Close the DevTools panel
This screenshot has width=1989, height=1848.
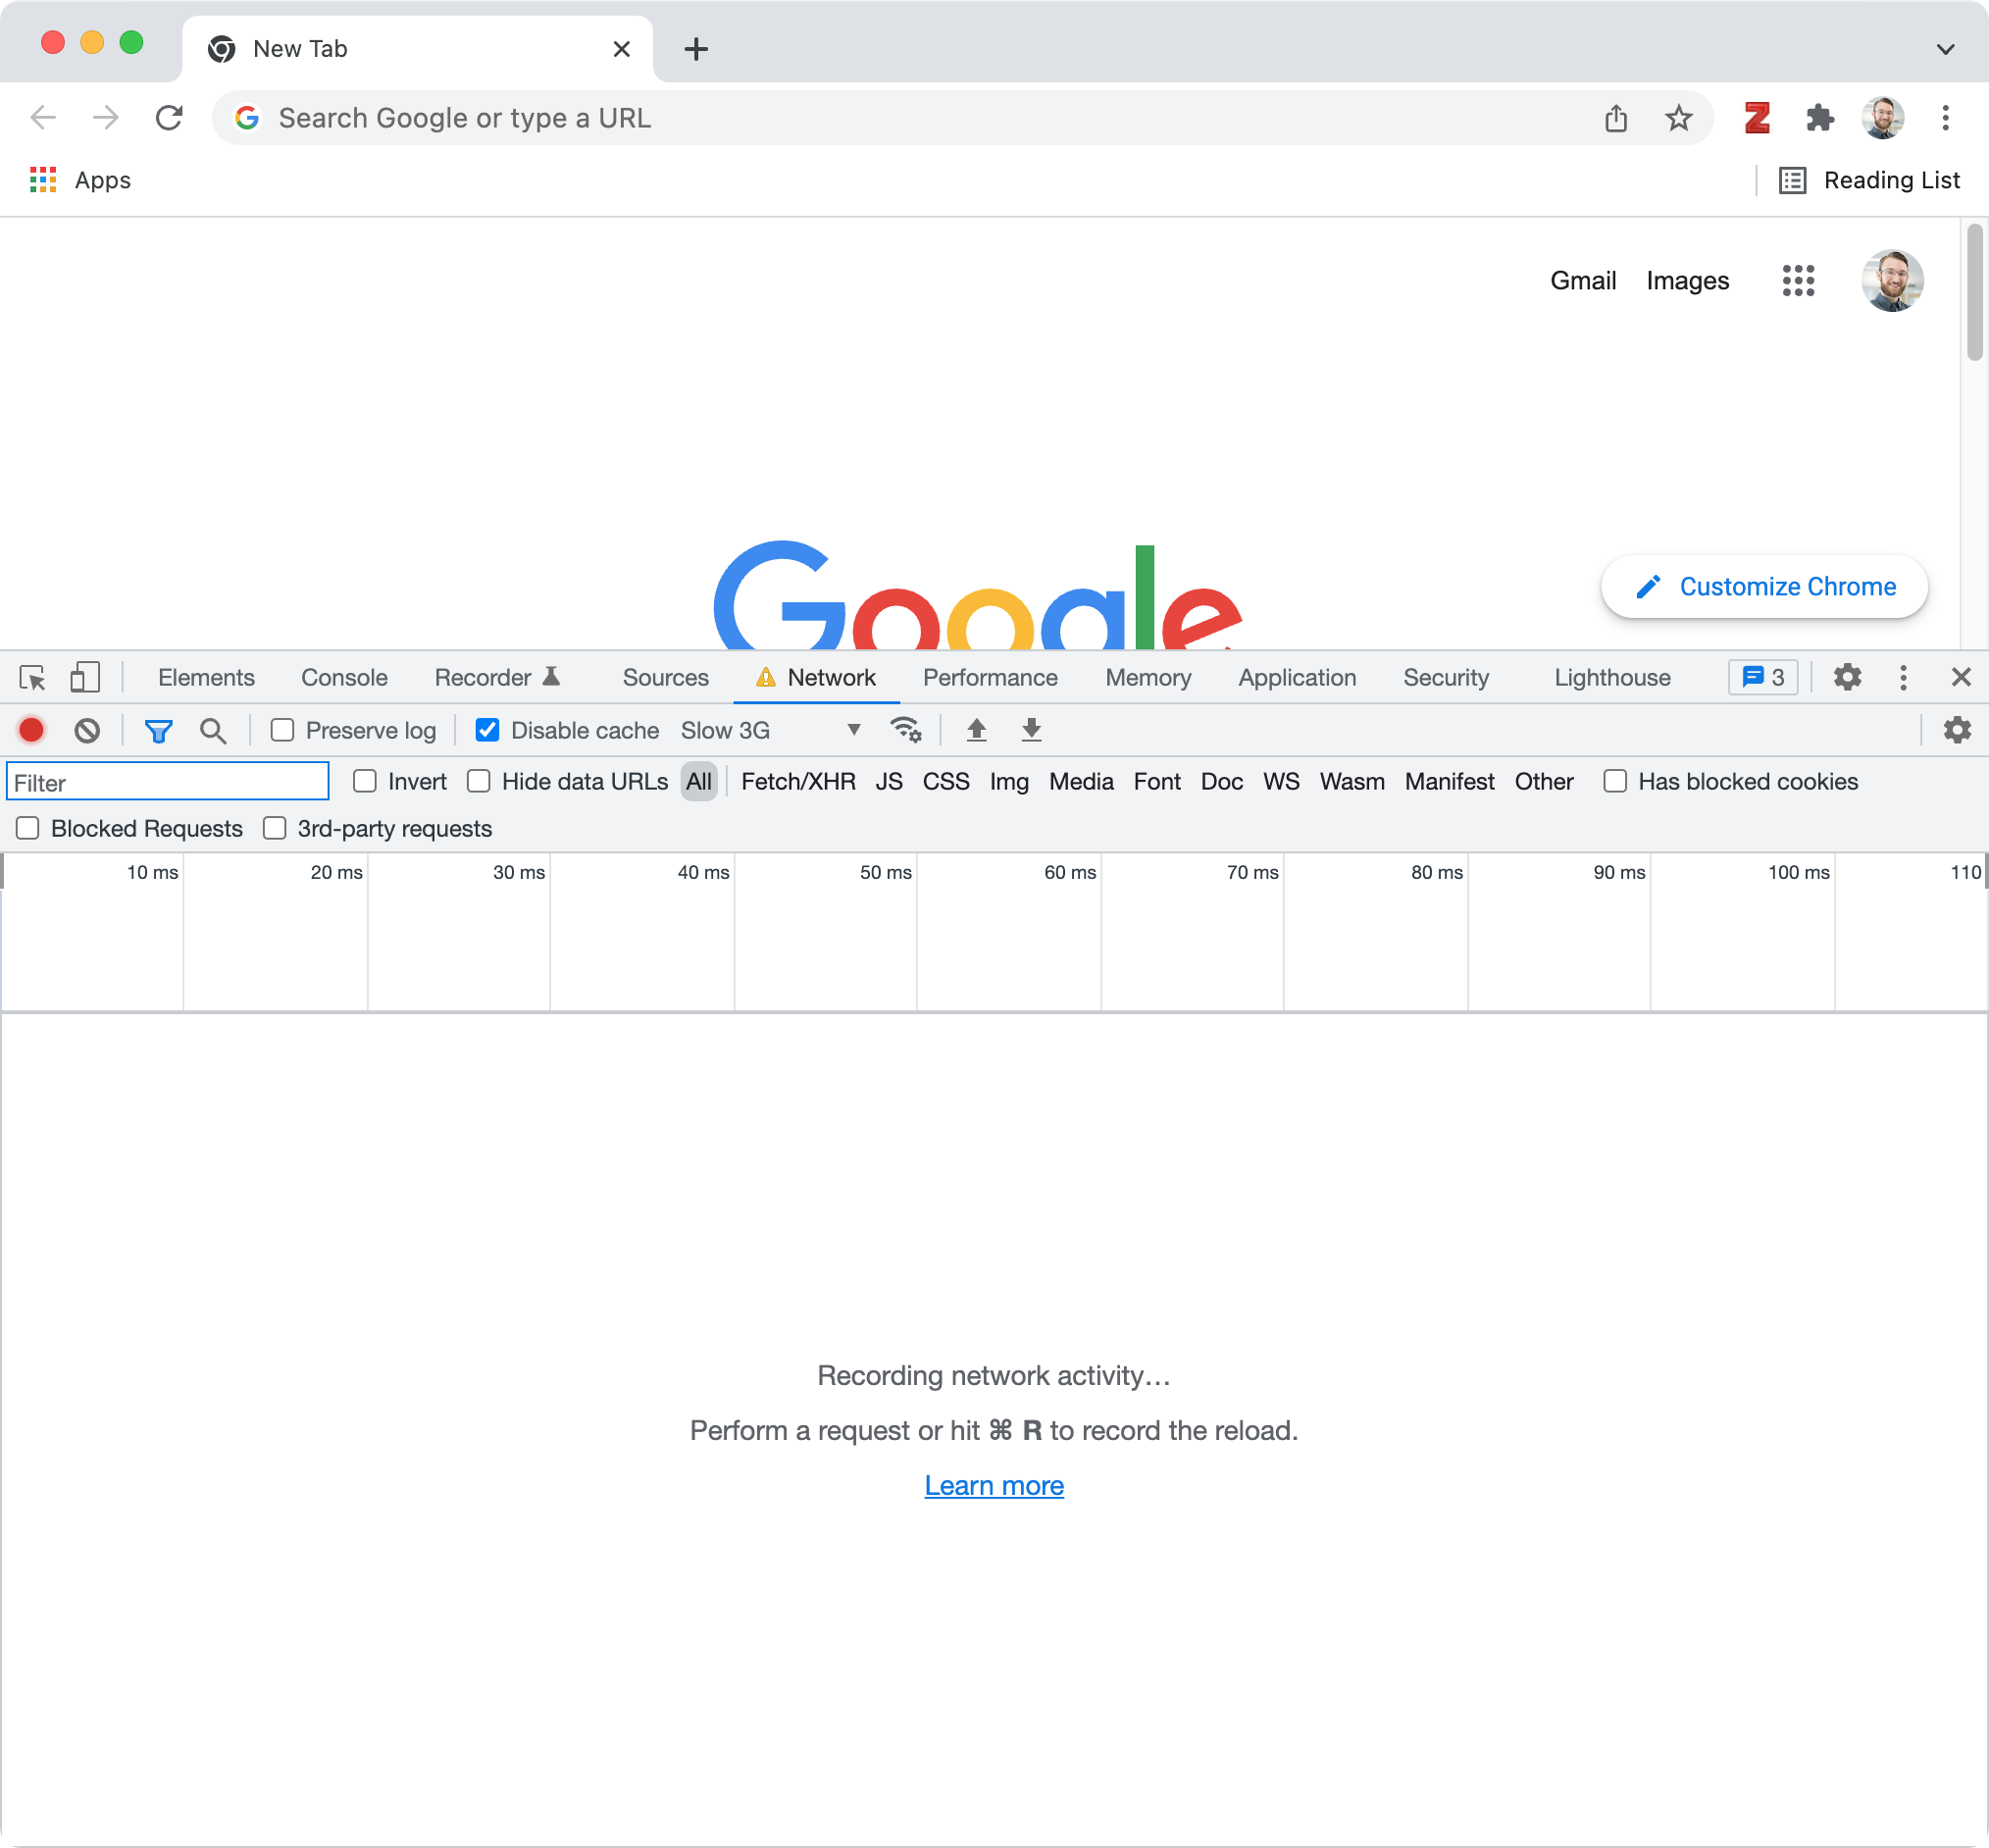point(1960,677)
